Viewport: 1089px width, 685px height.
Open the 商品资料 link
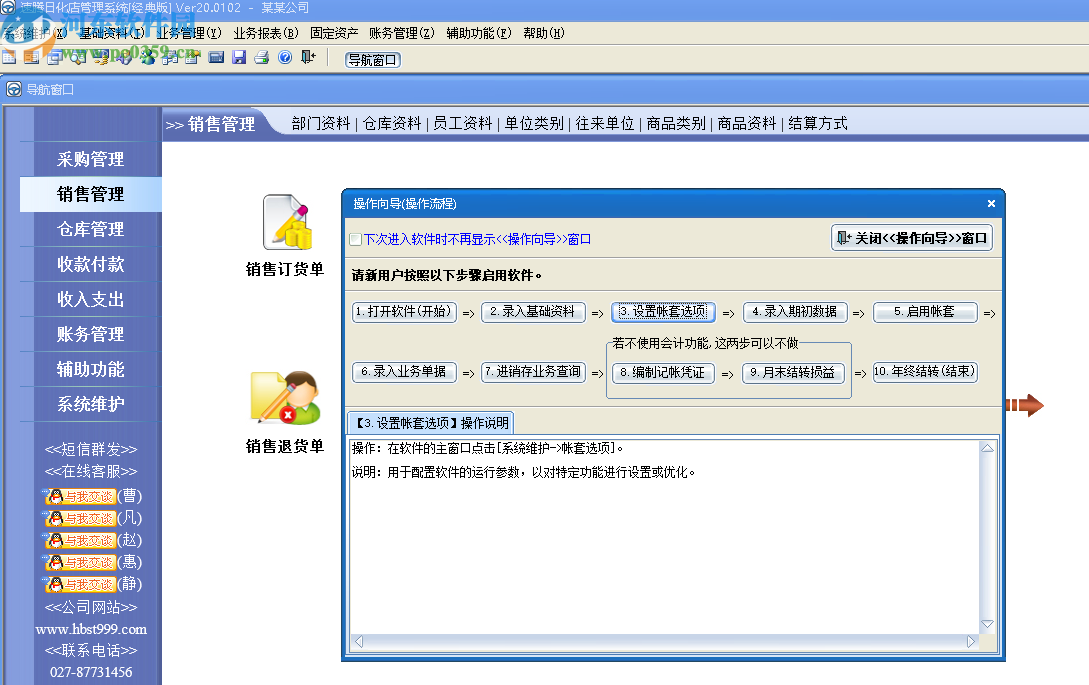(x=747, y=124)
